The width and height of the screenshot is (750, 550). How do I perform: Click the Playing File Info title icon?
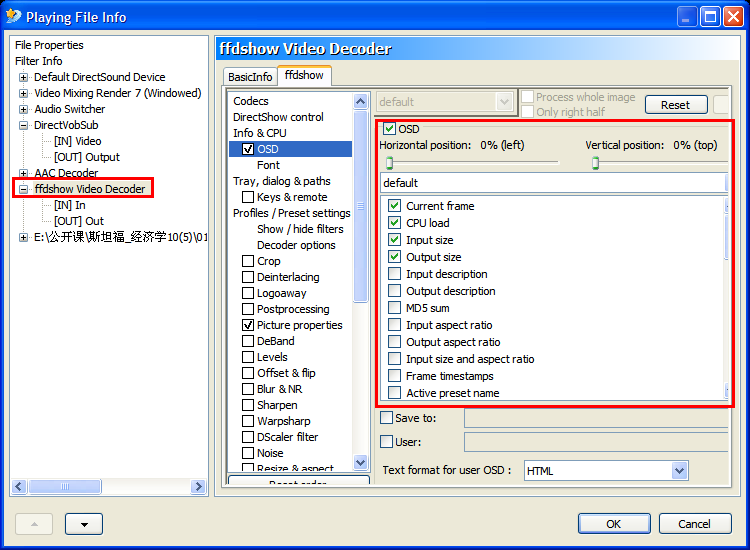[14, 16]
